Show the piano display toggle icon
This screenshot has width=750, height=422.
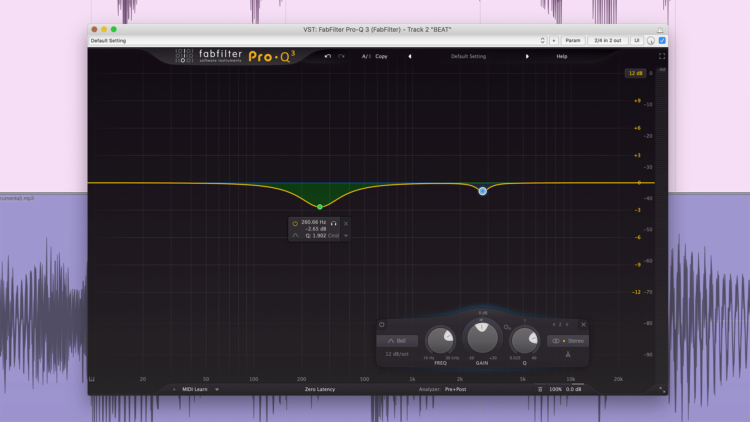92,379
